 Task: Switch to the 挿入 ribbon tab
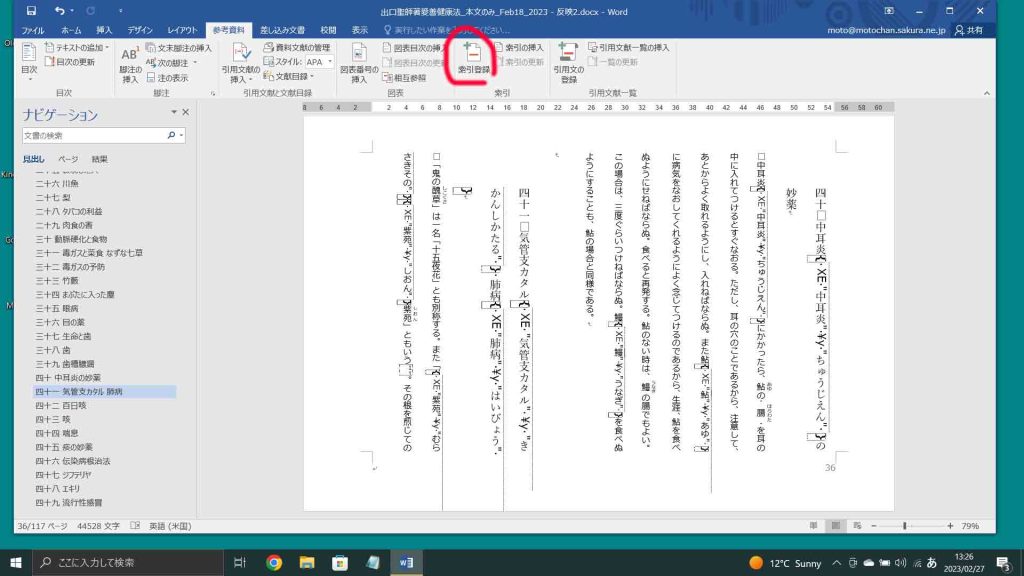(x=104, y=30)
